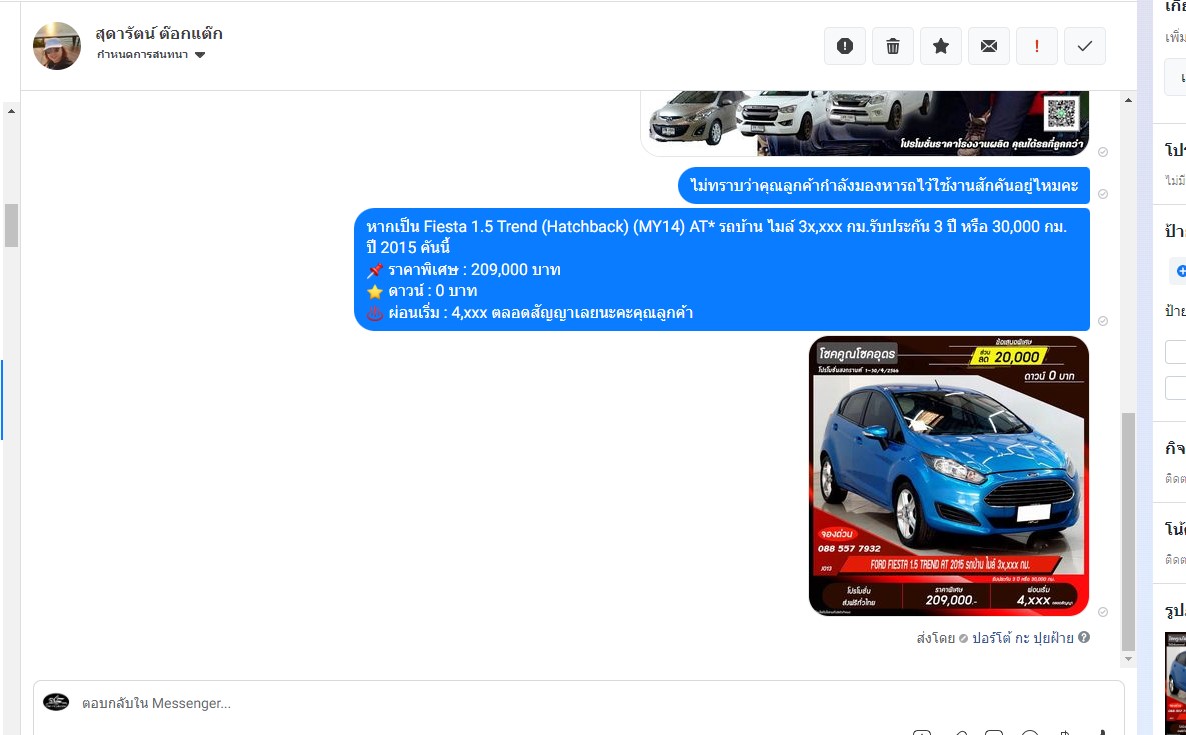This screenshot has width=1186, height=735.
Task: Select message ไม่ทราบว่าคุณลูกค้ากำลังมองหารถ
Action: tap(883, 185)
